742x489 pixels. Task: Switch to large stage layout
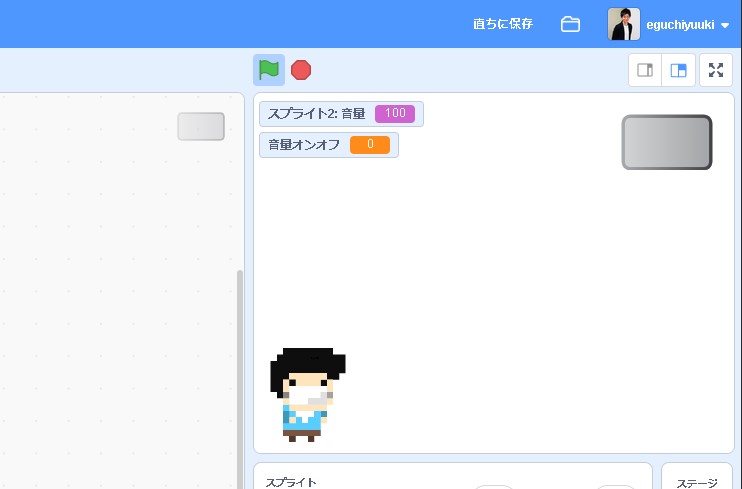click(679, 70)
